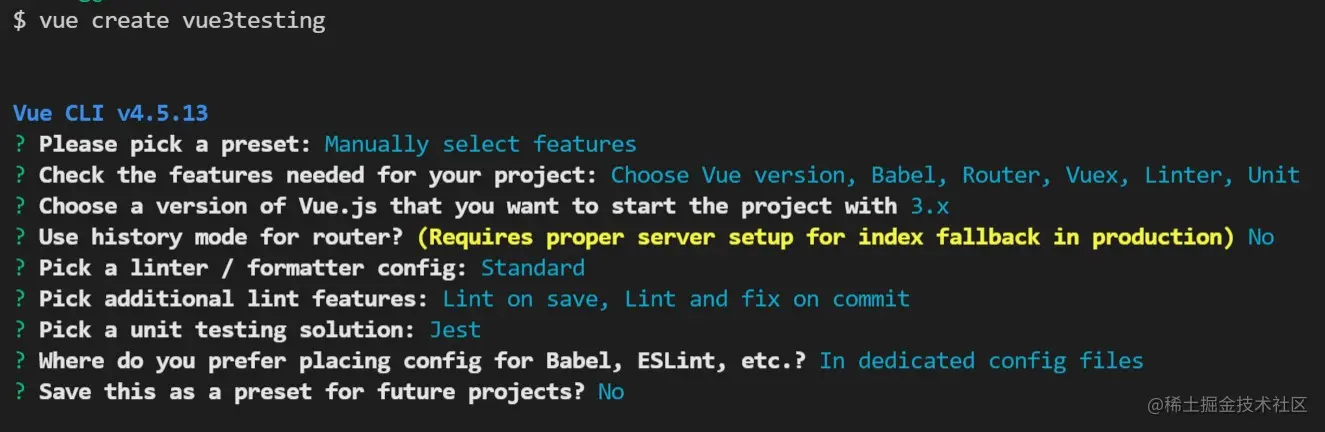This screenshot has width=1325, height=432.
Task: Click the 'No' answer for saving preset
Action: tap(611, 392)
